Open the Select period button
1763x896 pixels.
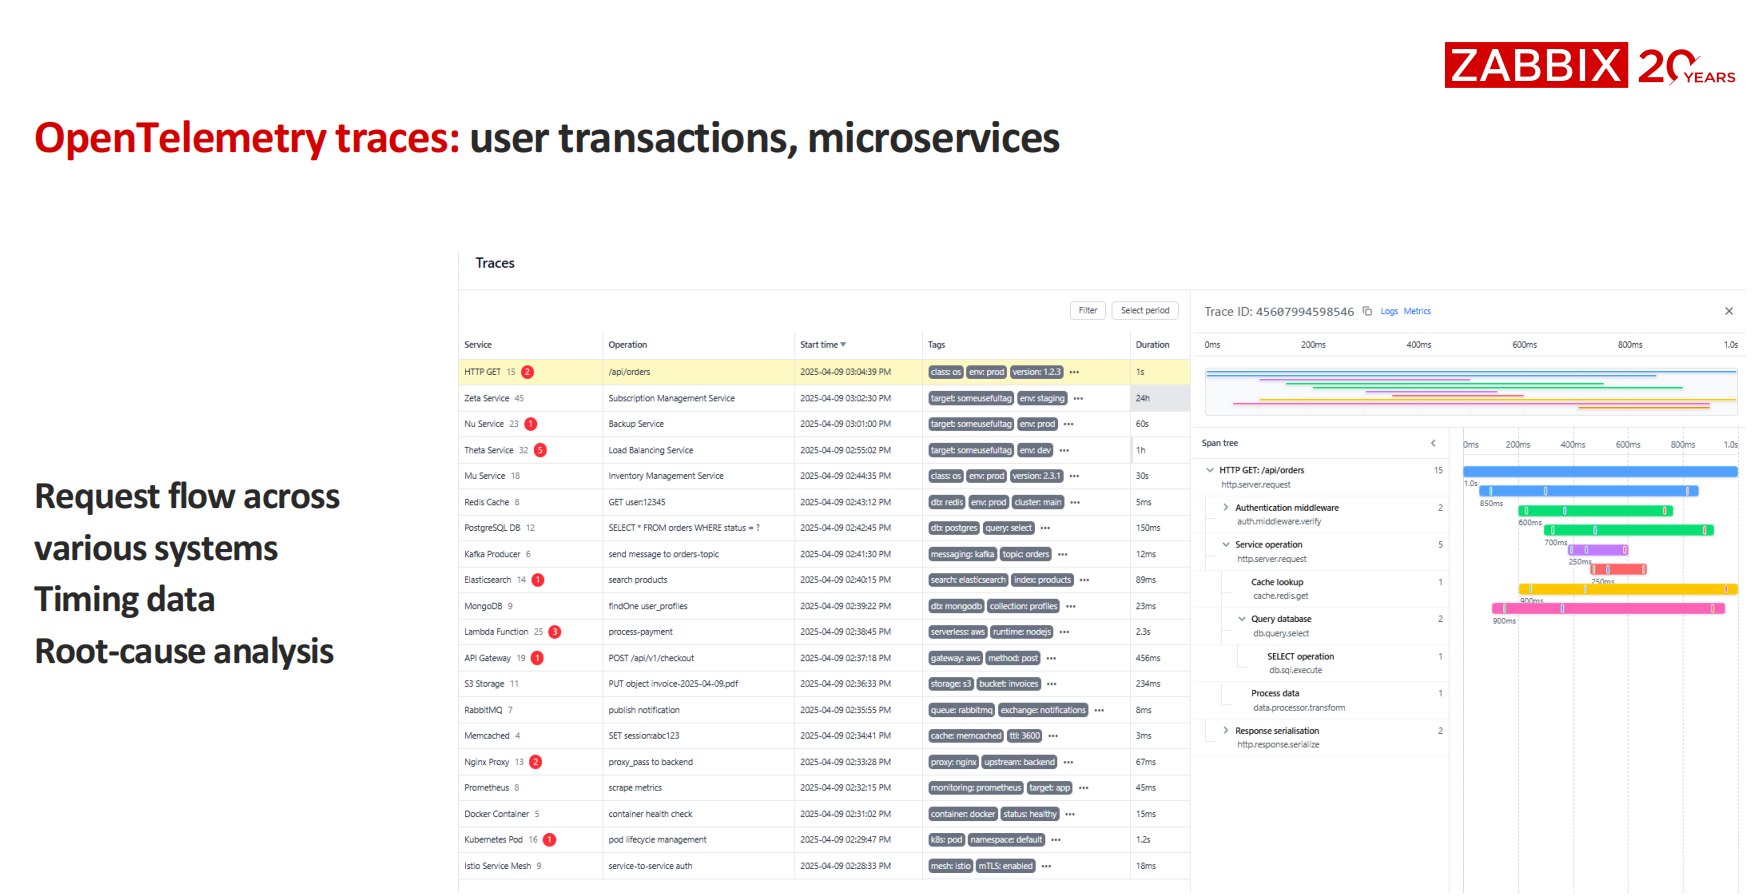point(1145,310)
